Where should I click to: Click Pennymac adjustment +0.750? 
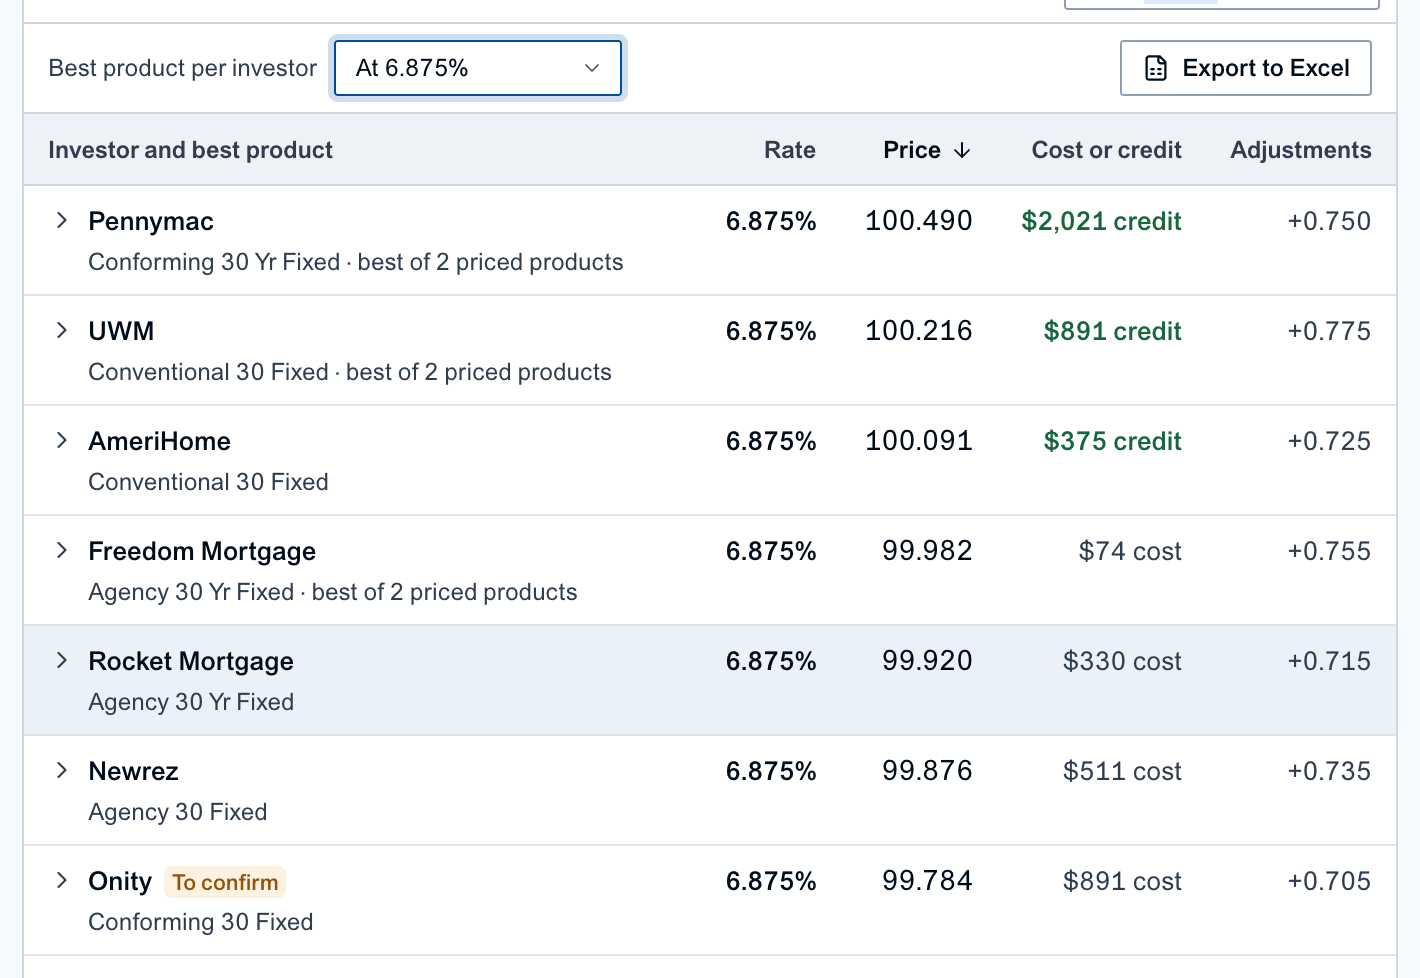point(1329,221)
